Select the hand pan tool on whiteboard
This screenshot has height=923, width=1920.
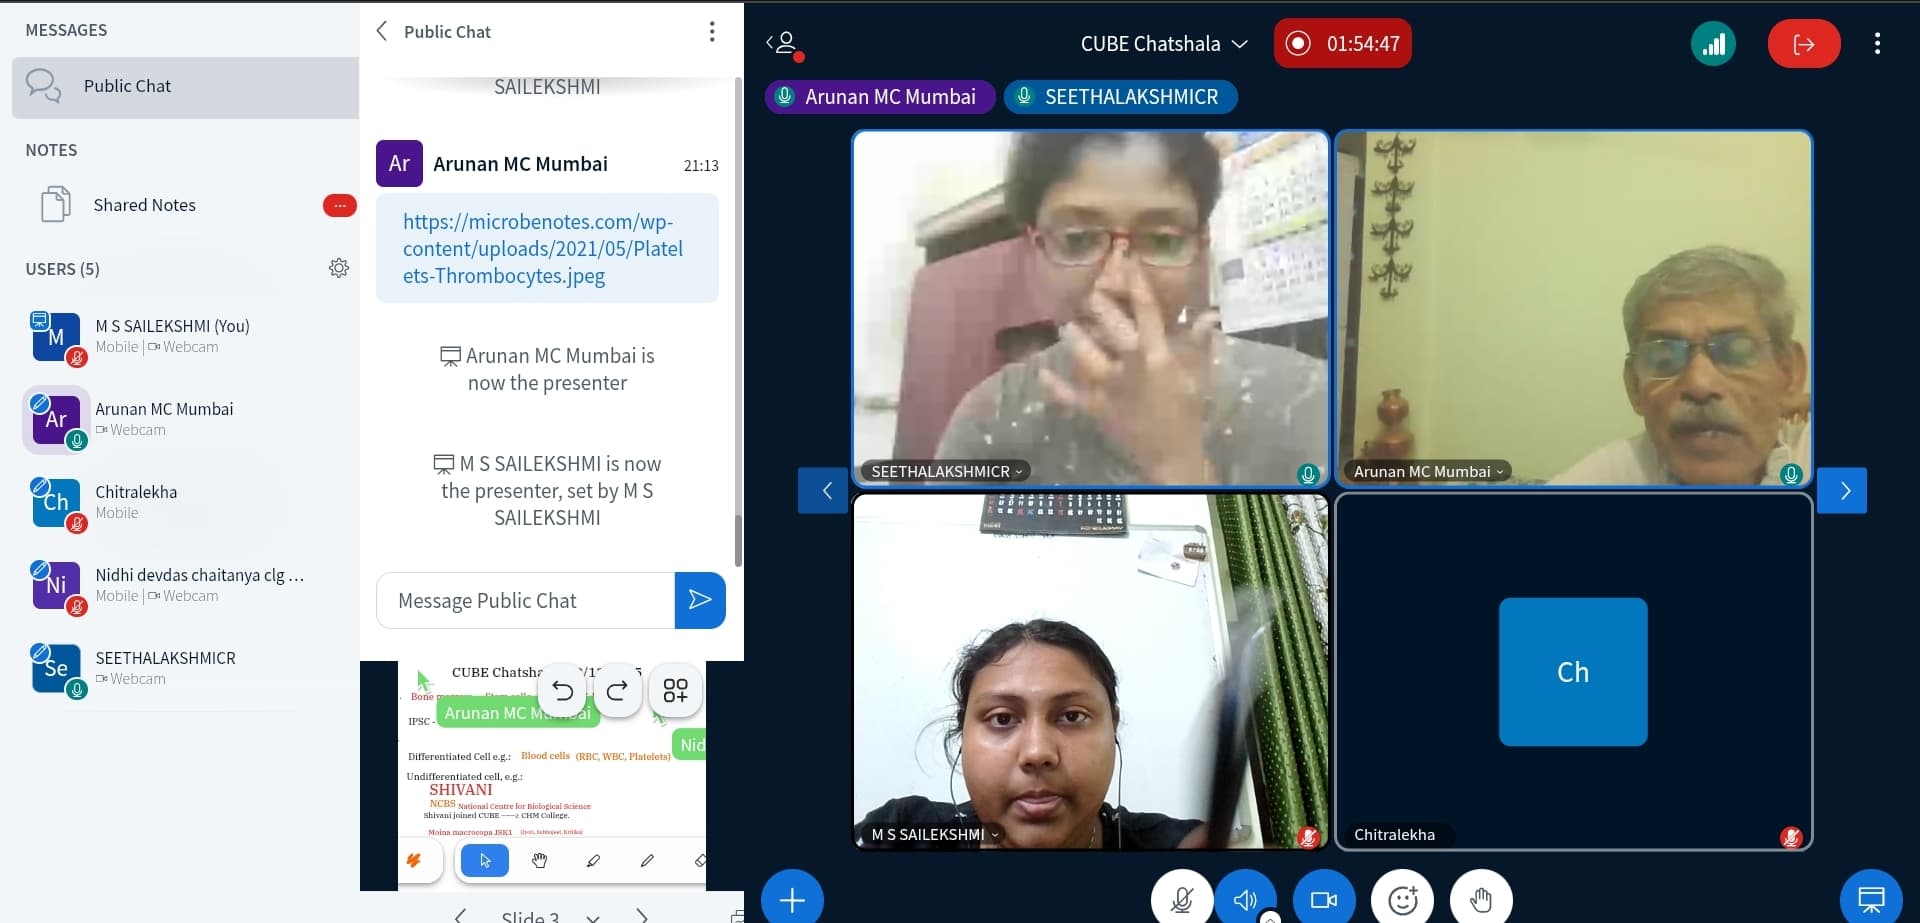coord(539,860)
